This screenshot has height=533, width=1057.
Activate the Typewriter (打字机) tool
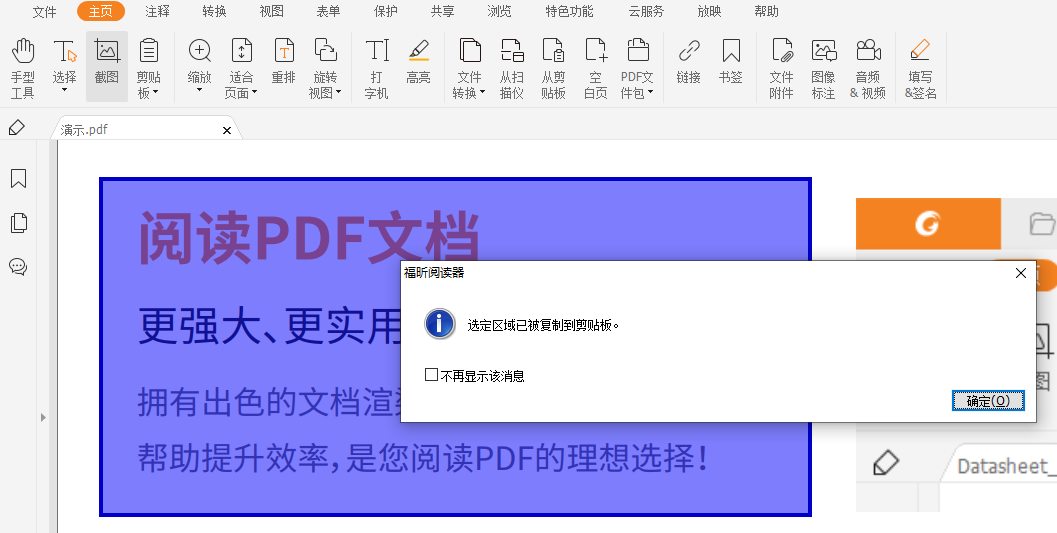pyautogui.click(x=376, y=68)
